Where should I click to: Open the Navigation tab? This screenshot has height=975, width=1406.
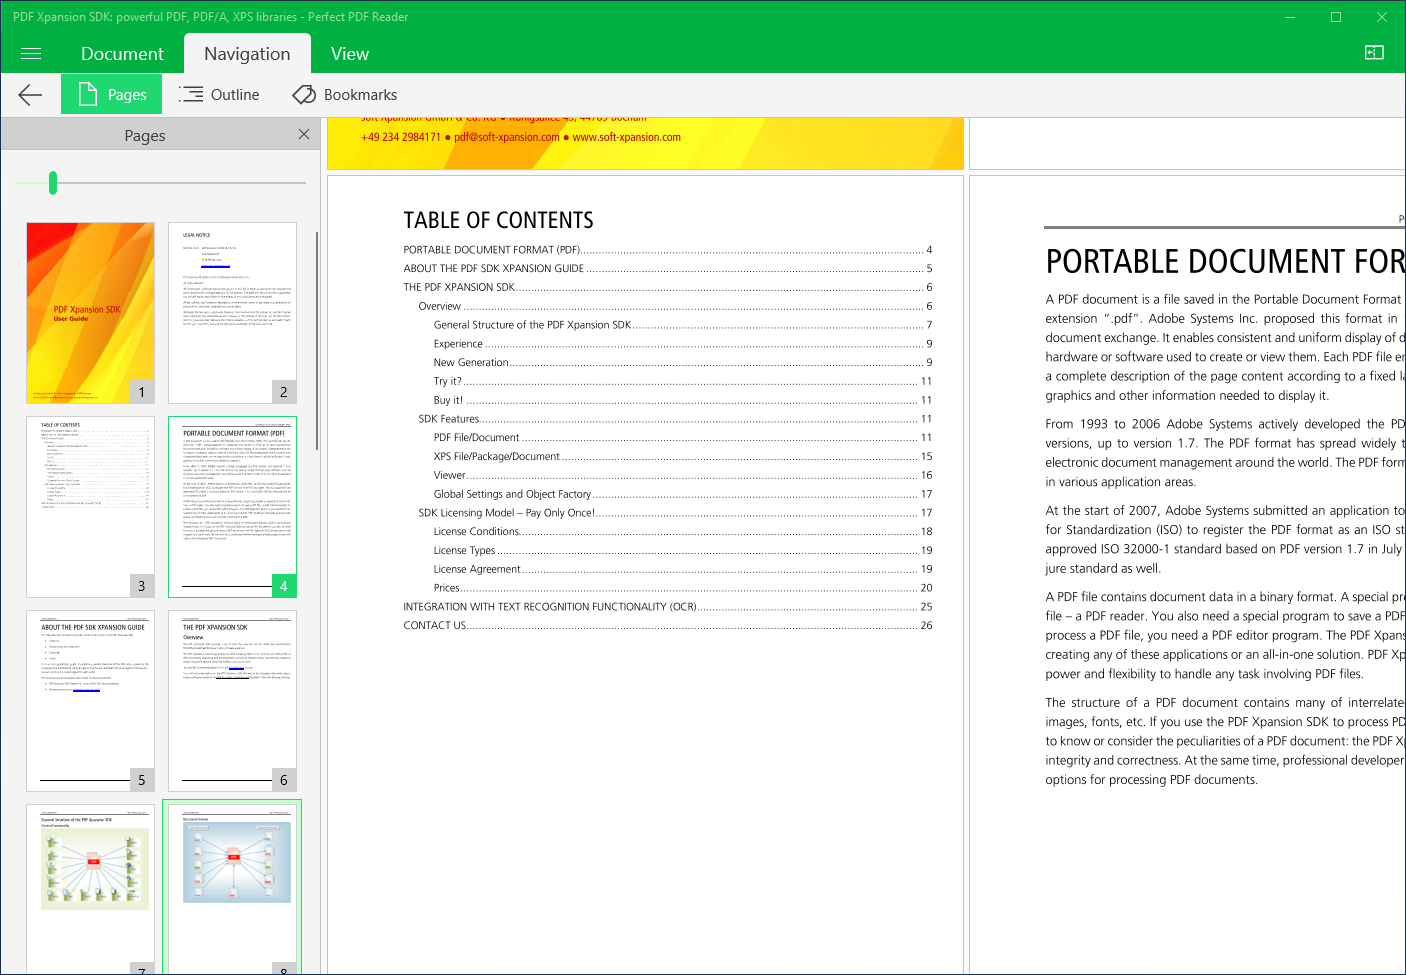(x=247, y=53)
